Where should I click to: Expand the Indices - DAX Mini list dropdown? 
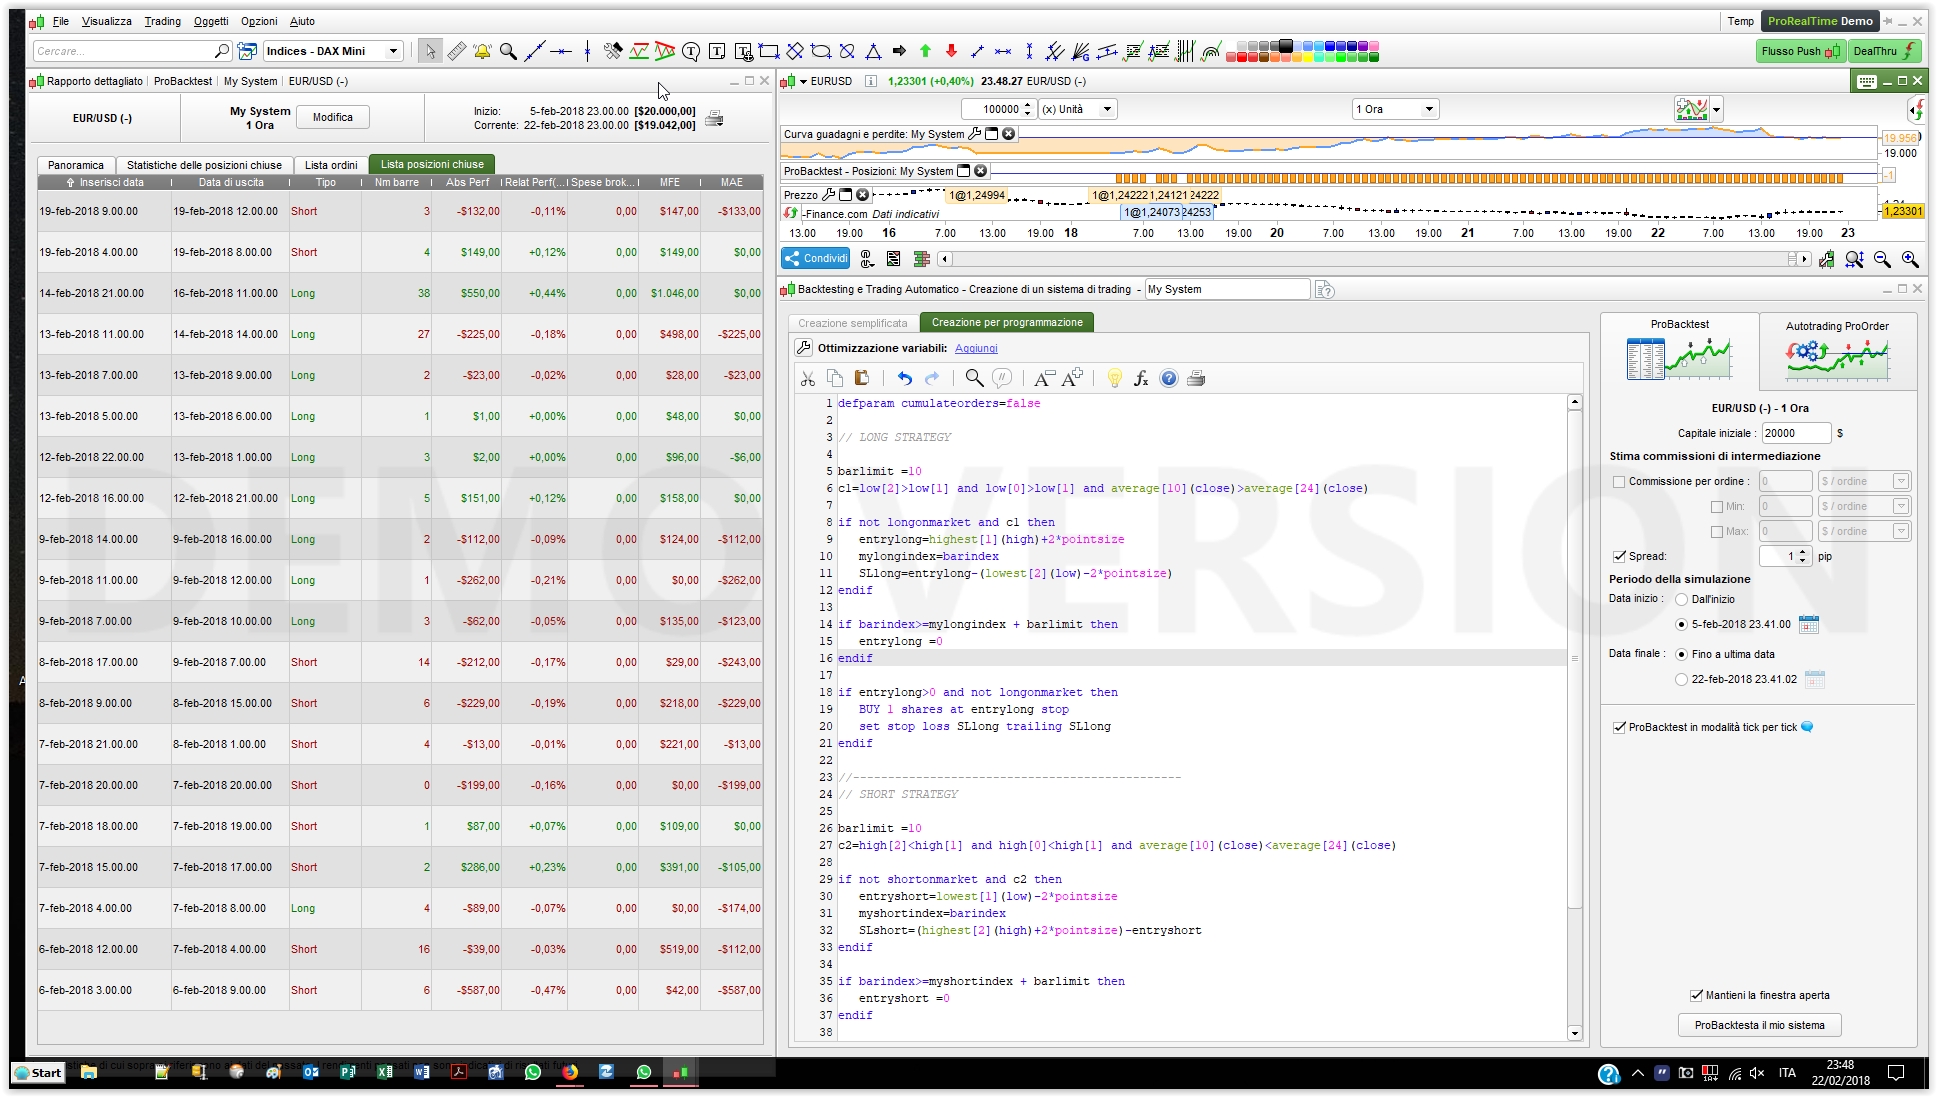[x=393, y=51]
